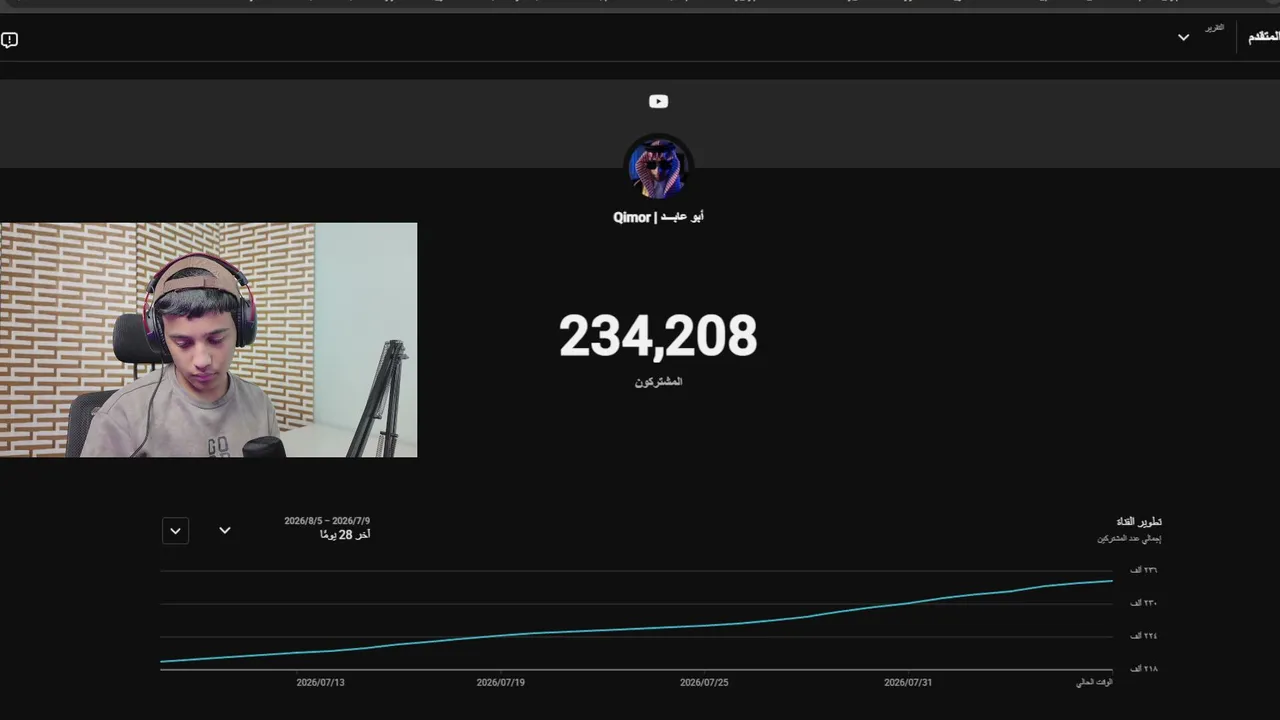The image size is (1280, 720).
Task: Click the ٢٣٦ ألف y-axis value
Action: 1144,570
